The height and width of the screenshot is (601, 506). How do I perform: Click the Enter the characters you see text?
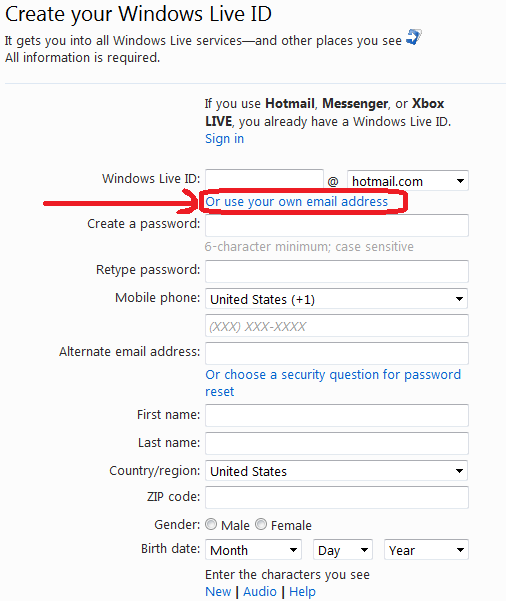[x=287, y=575]
